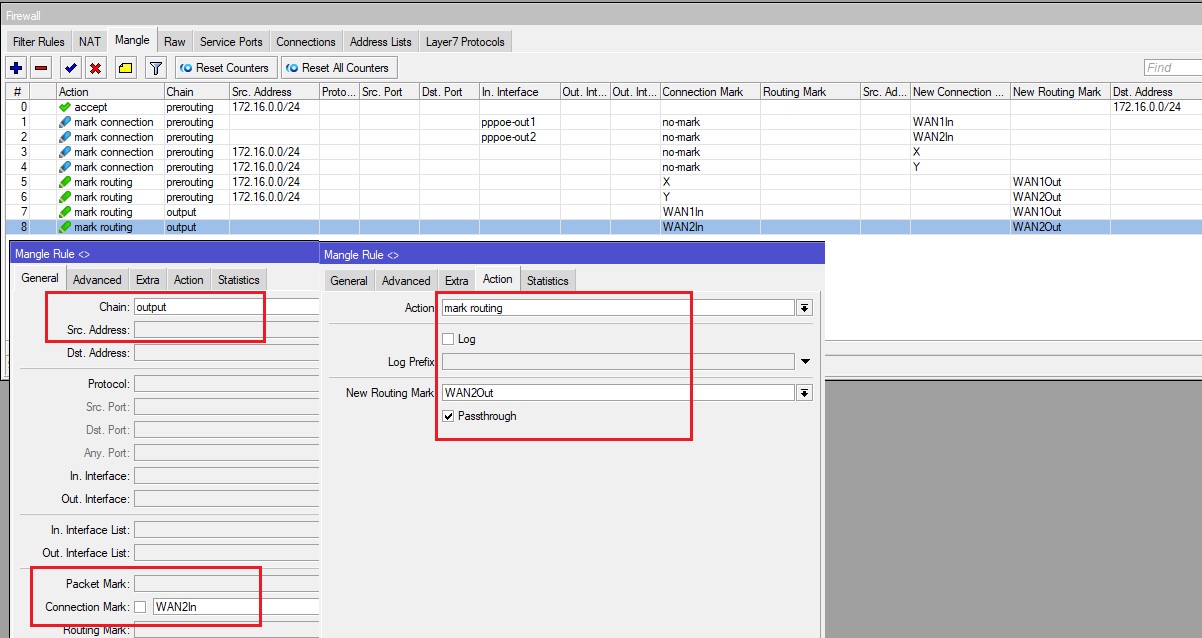Viewport: 1202px width, 638px height.
Task: Expand the Log Prefix arrow
Action: [805, 361]
